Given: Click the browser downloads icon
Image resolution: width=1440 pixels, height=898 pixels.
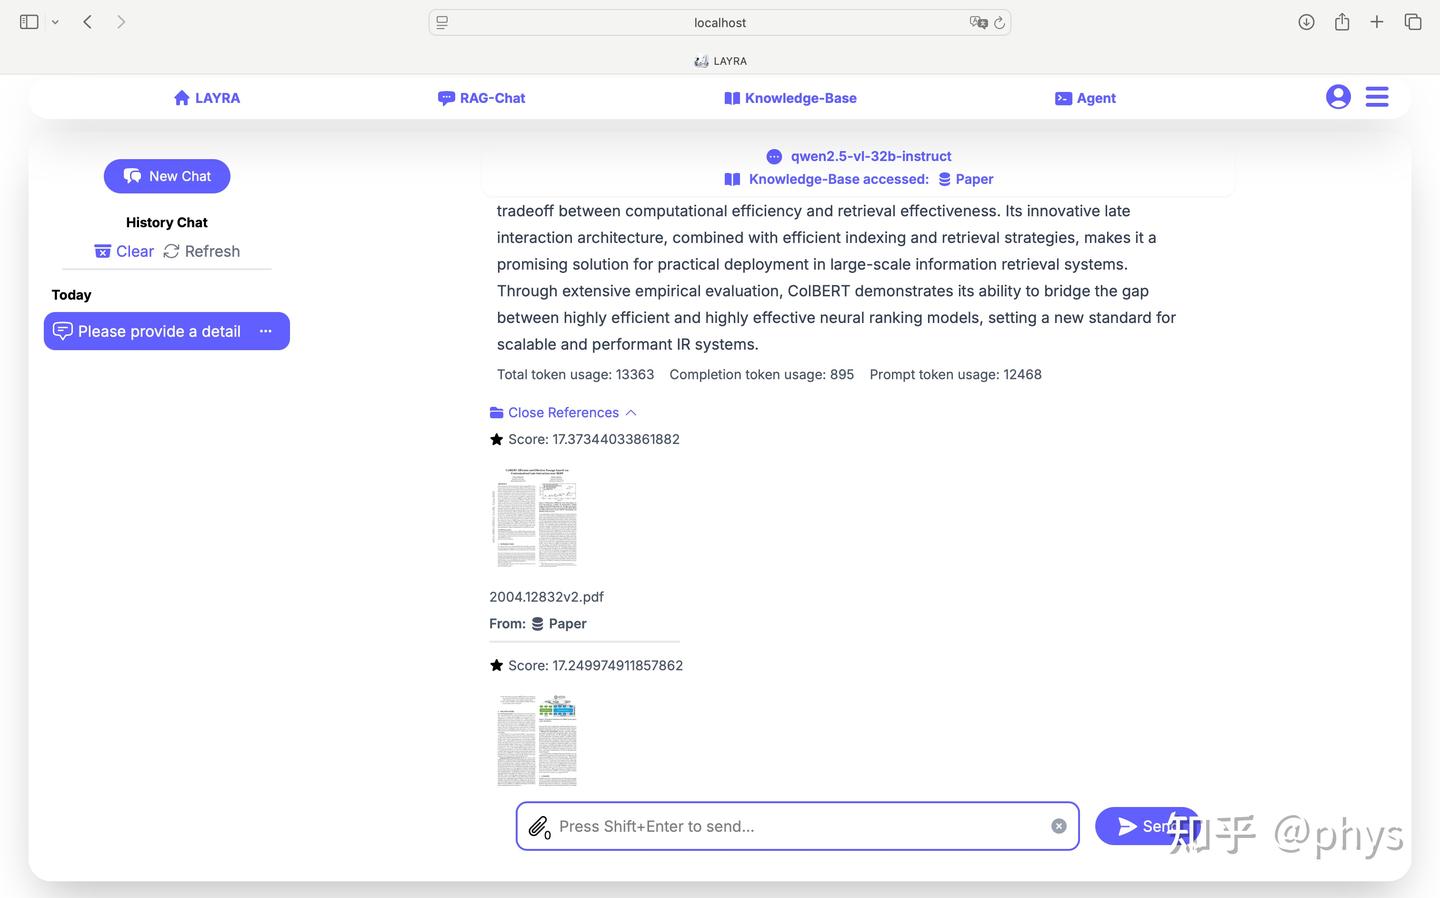Looking at the screenshot, I should [1306, 22].
